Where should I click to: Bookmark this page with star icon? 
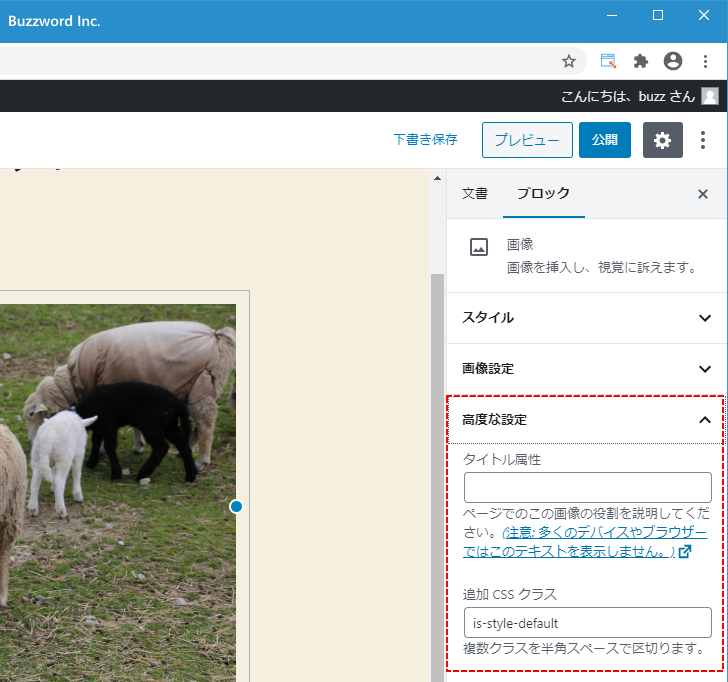569,61
